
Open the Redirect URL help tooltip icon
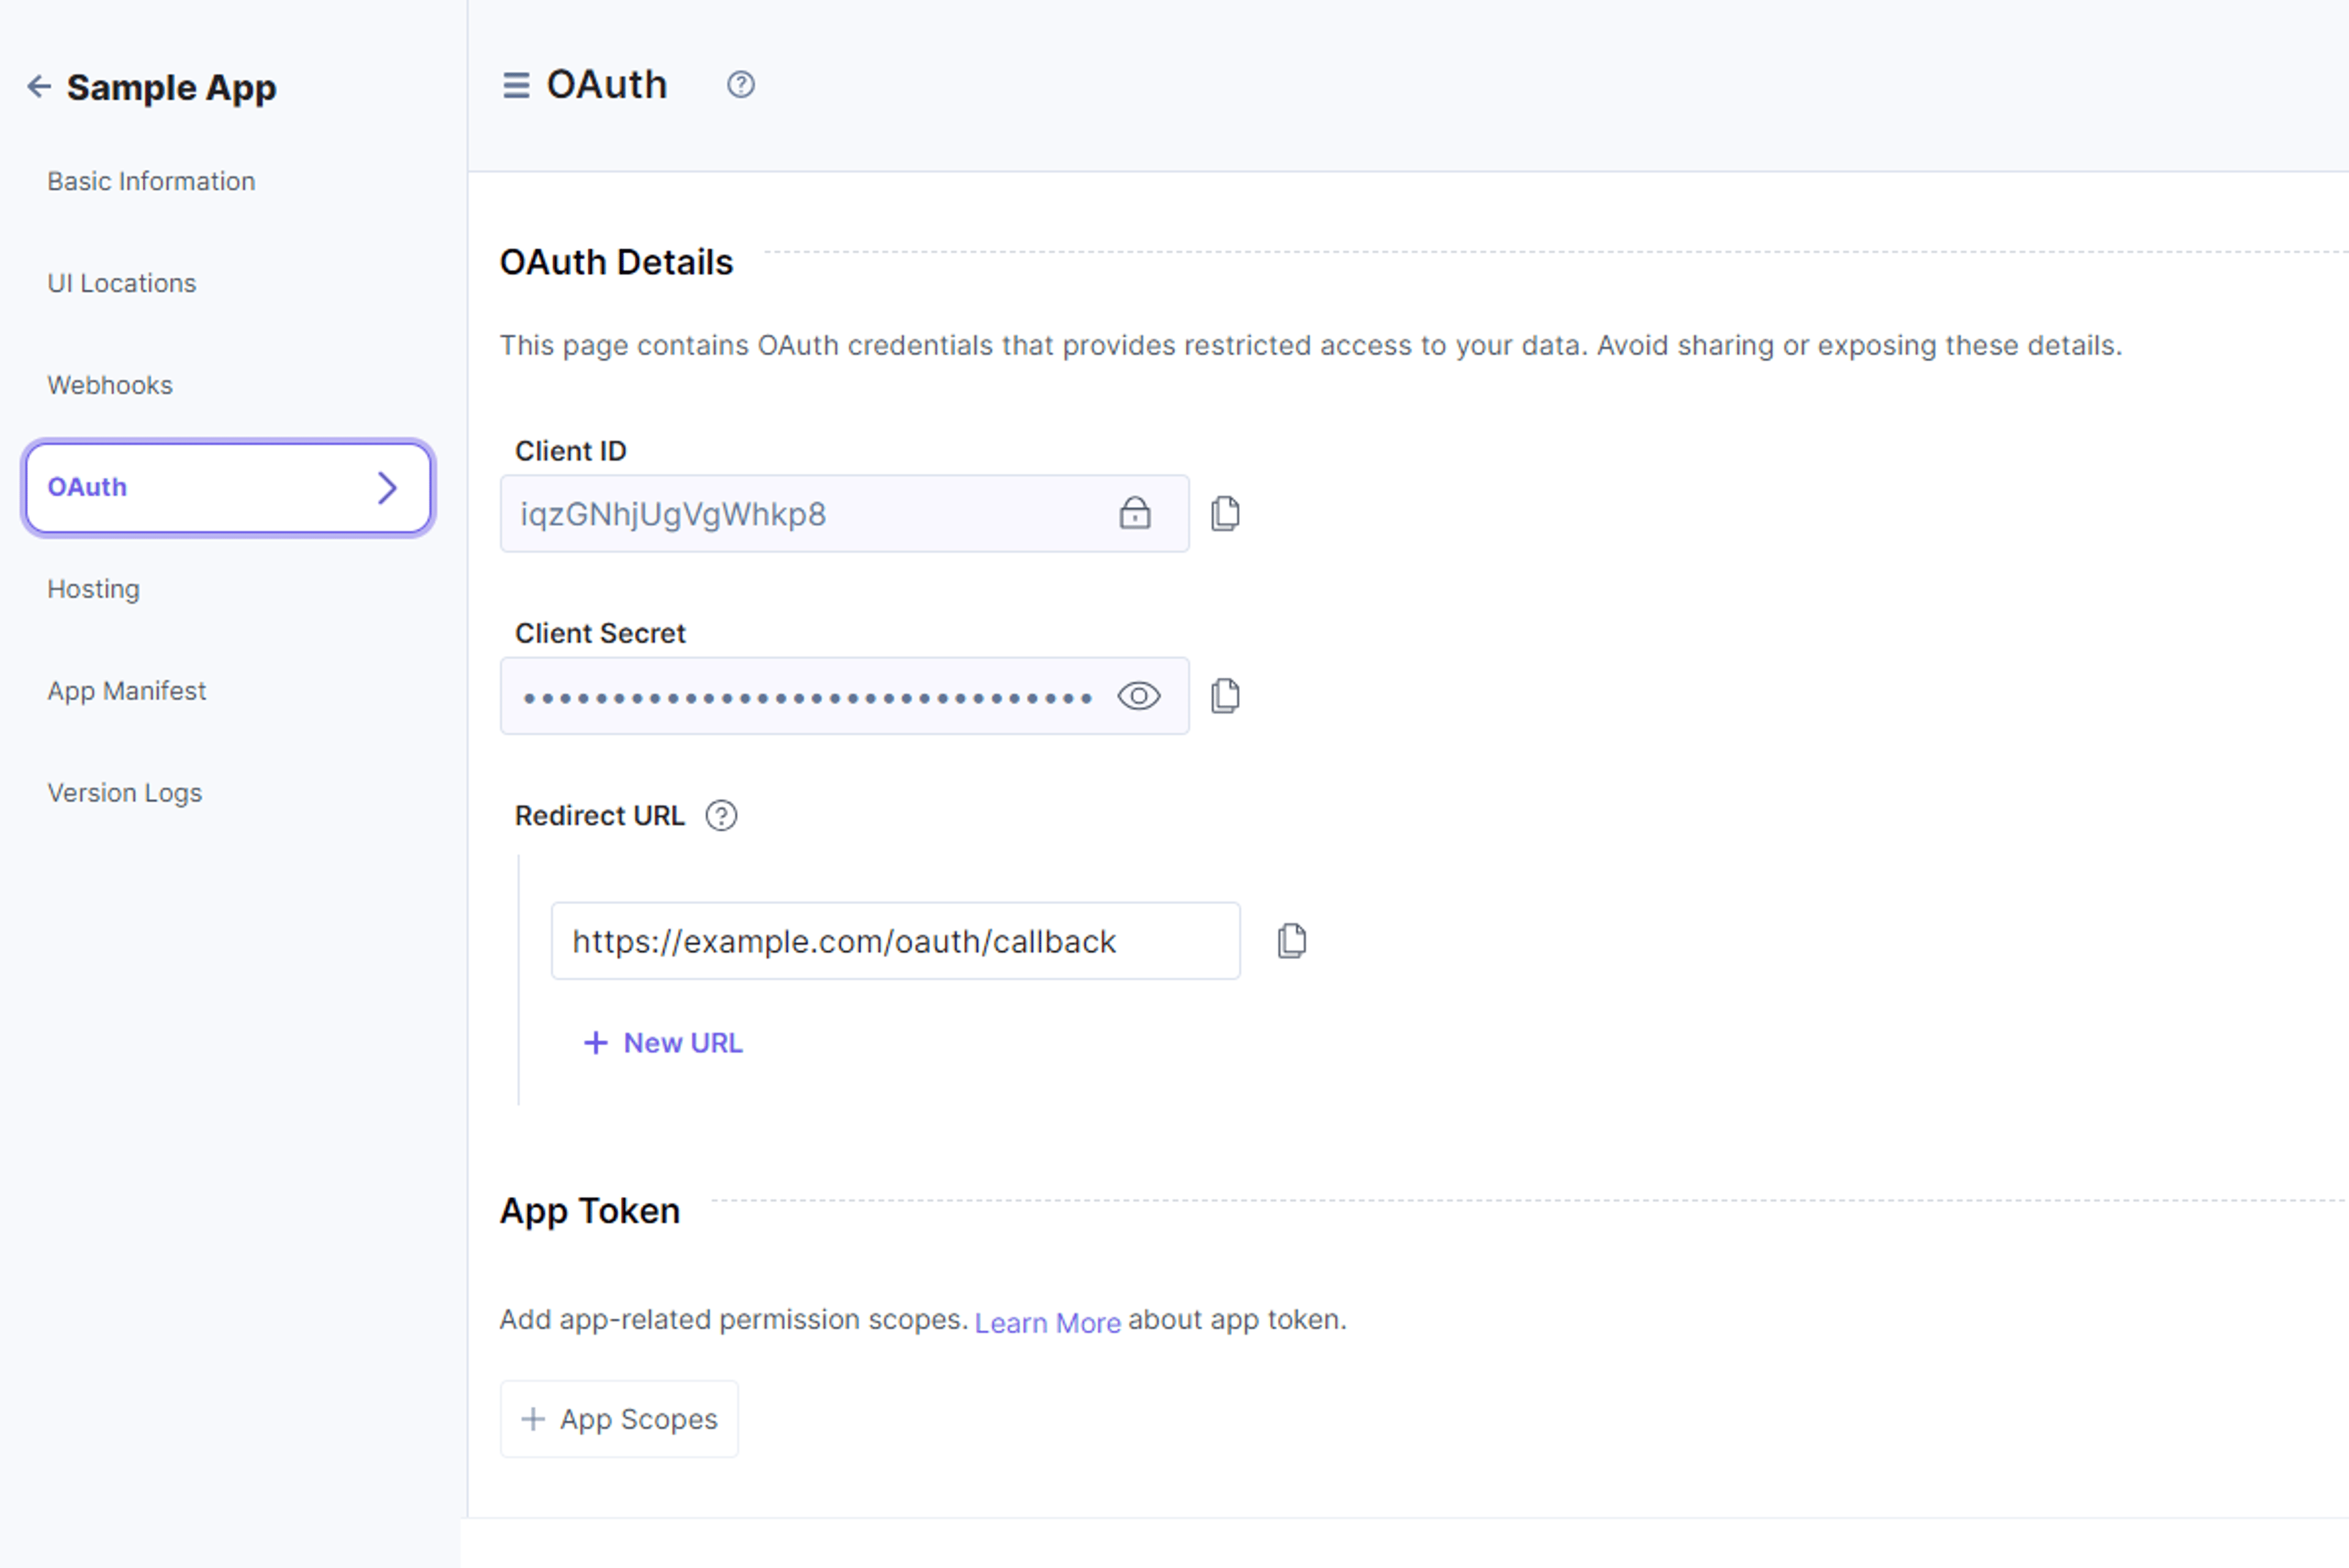pos(721,816)
